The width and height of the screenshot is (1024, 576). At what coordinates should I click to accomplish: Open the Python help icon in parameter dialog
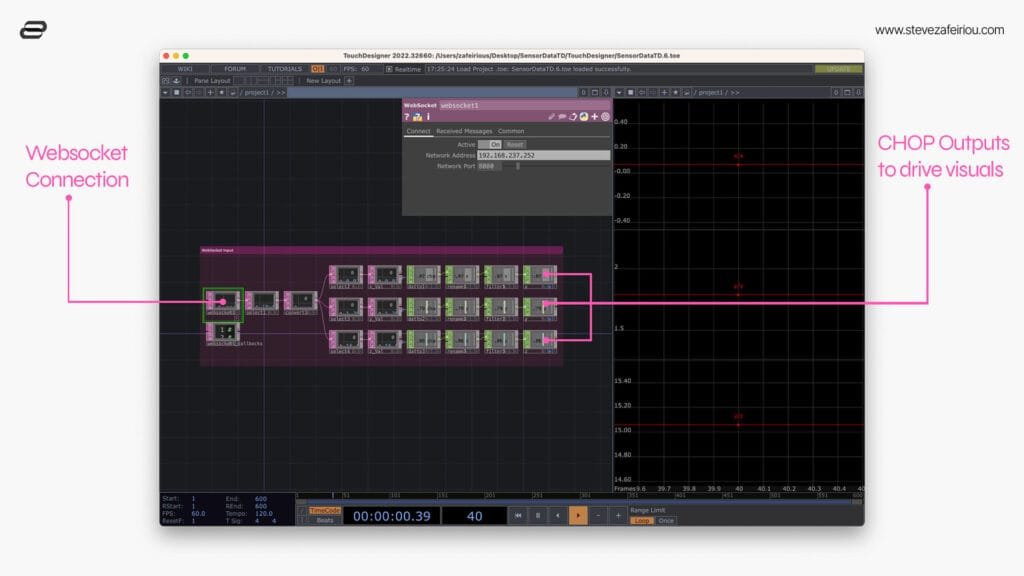point(417,117)
